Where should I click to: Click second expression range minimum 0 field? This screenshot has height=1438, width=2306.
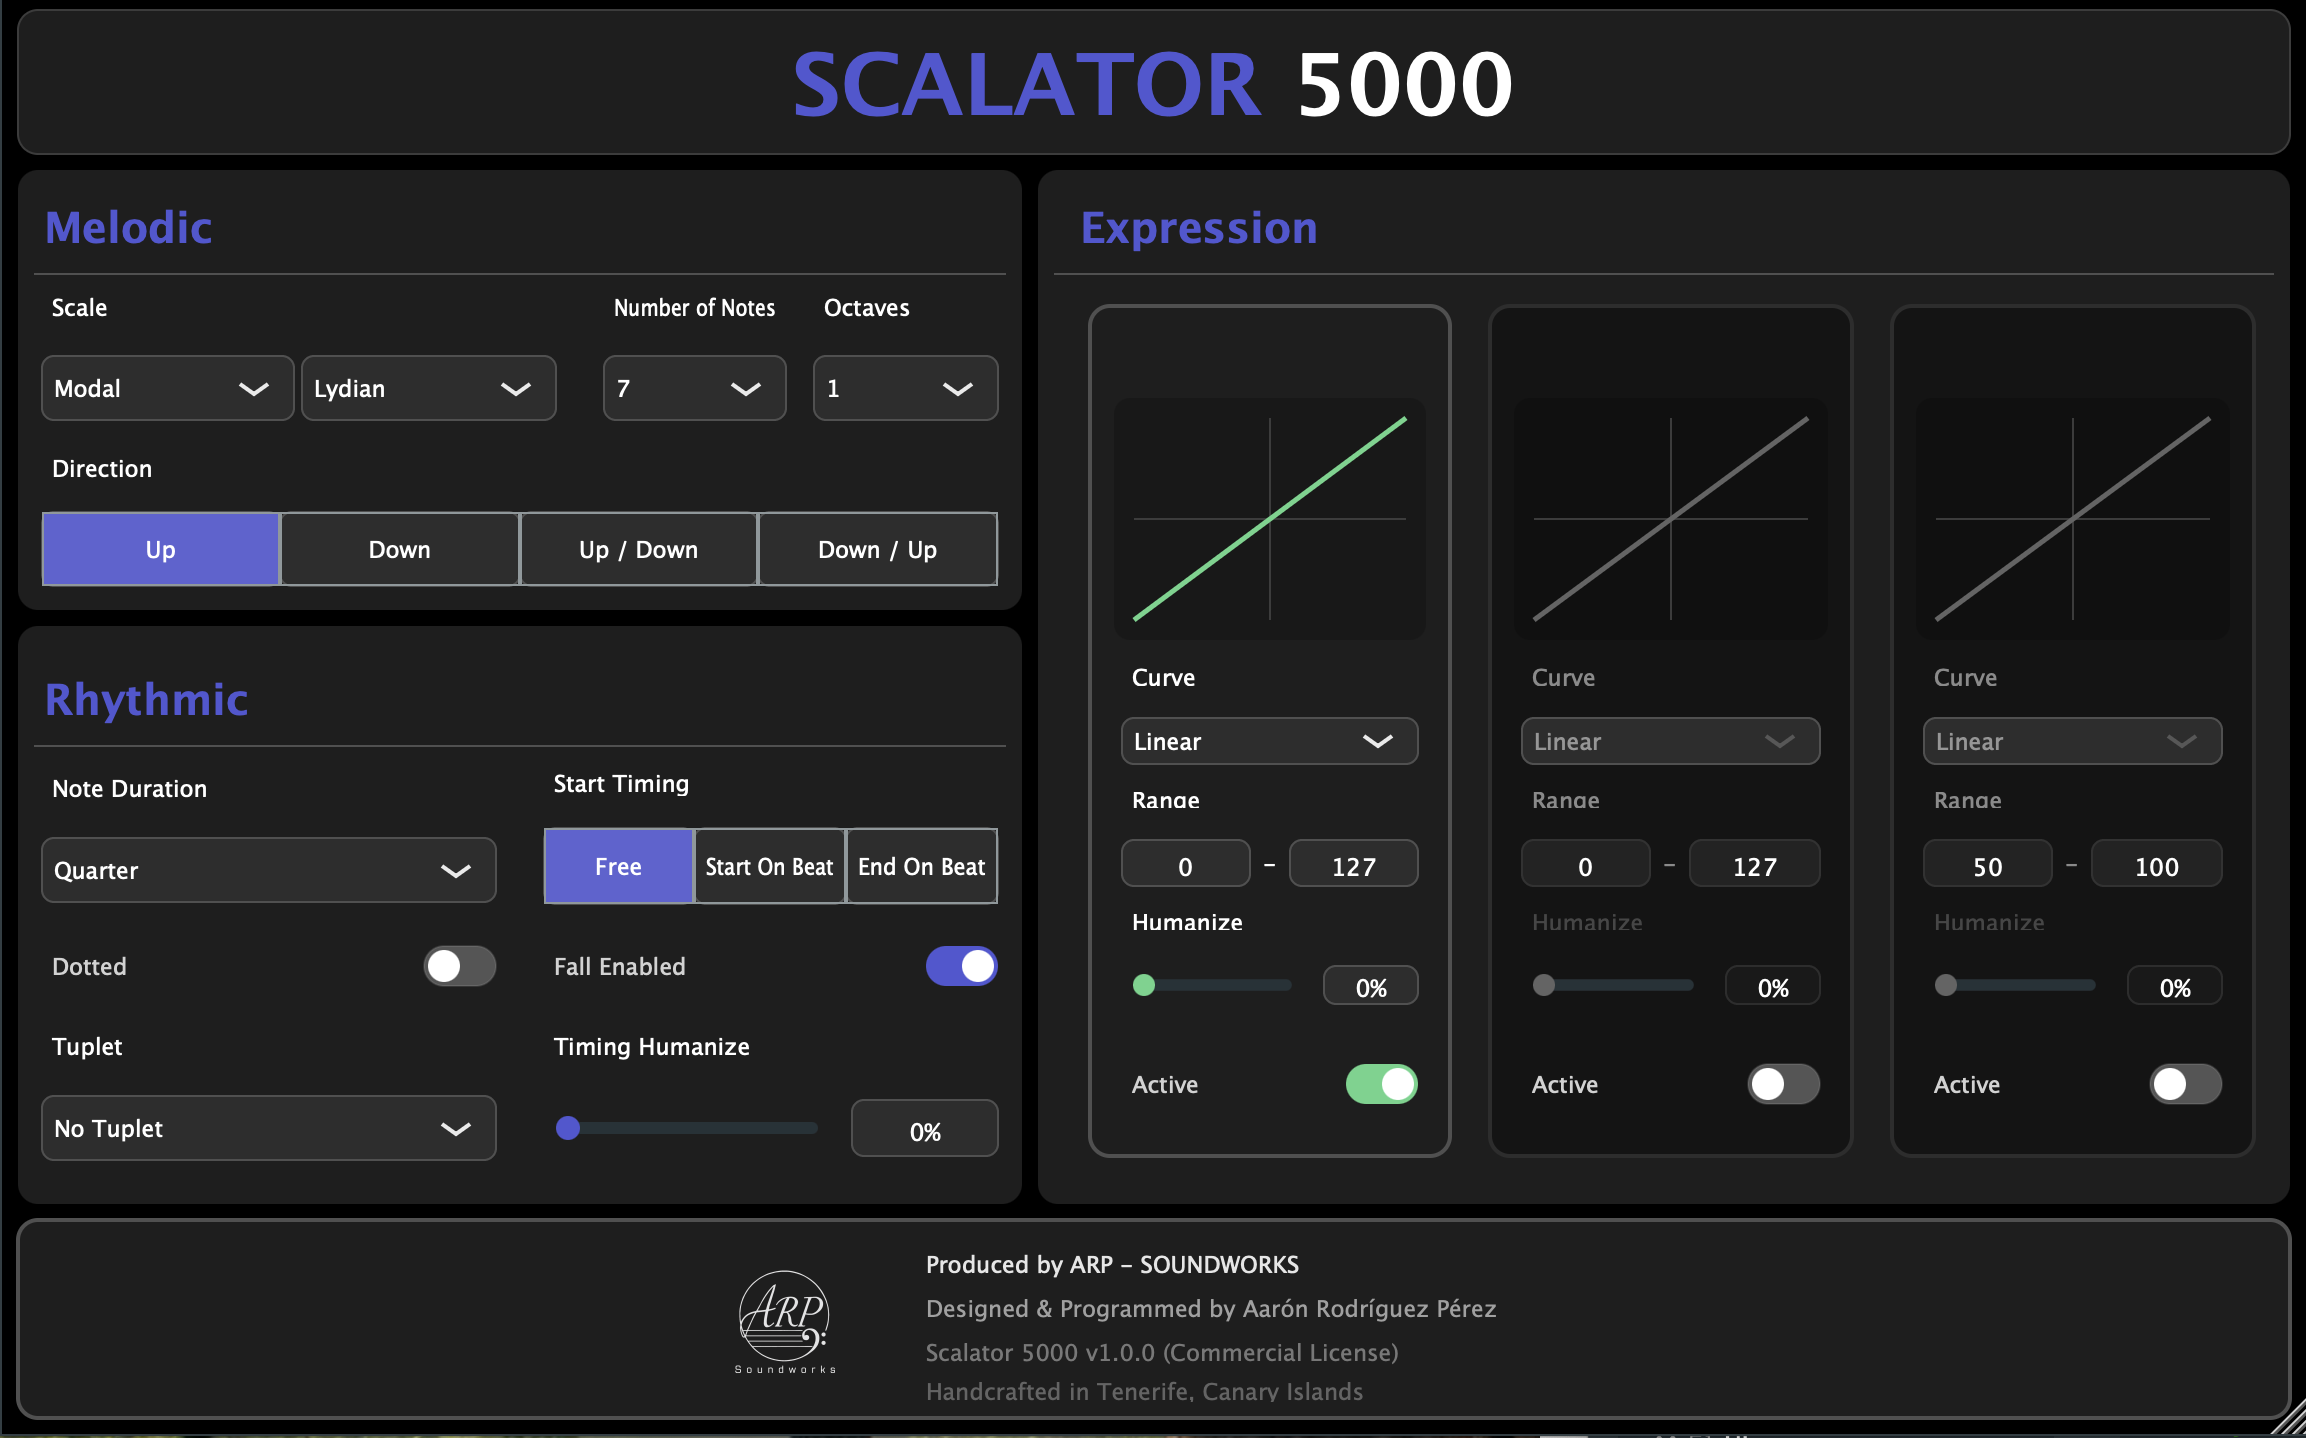point(1586,865)
